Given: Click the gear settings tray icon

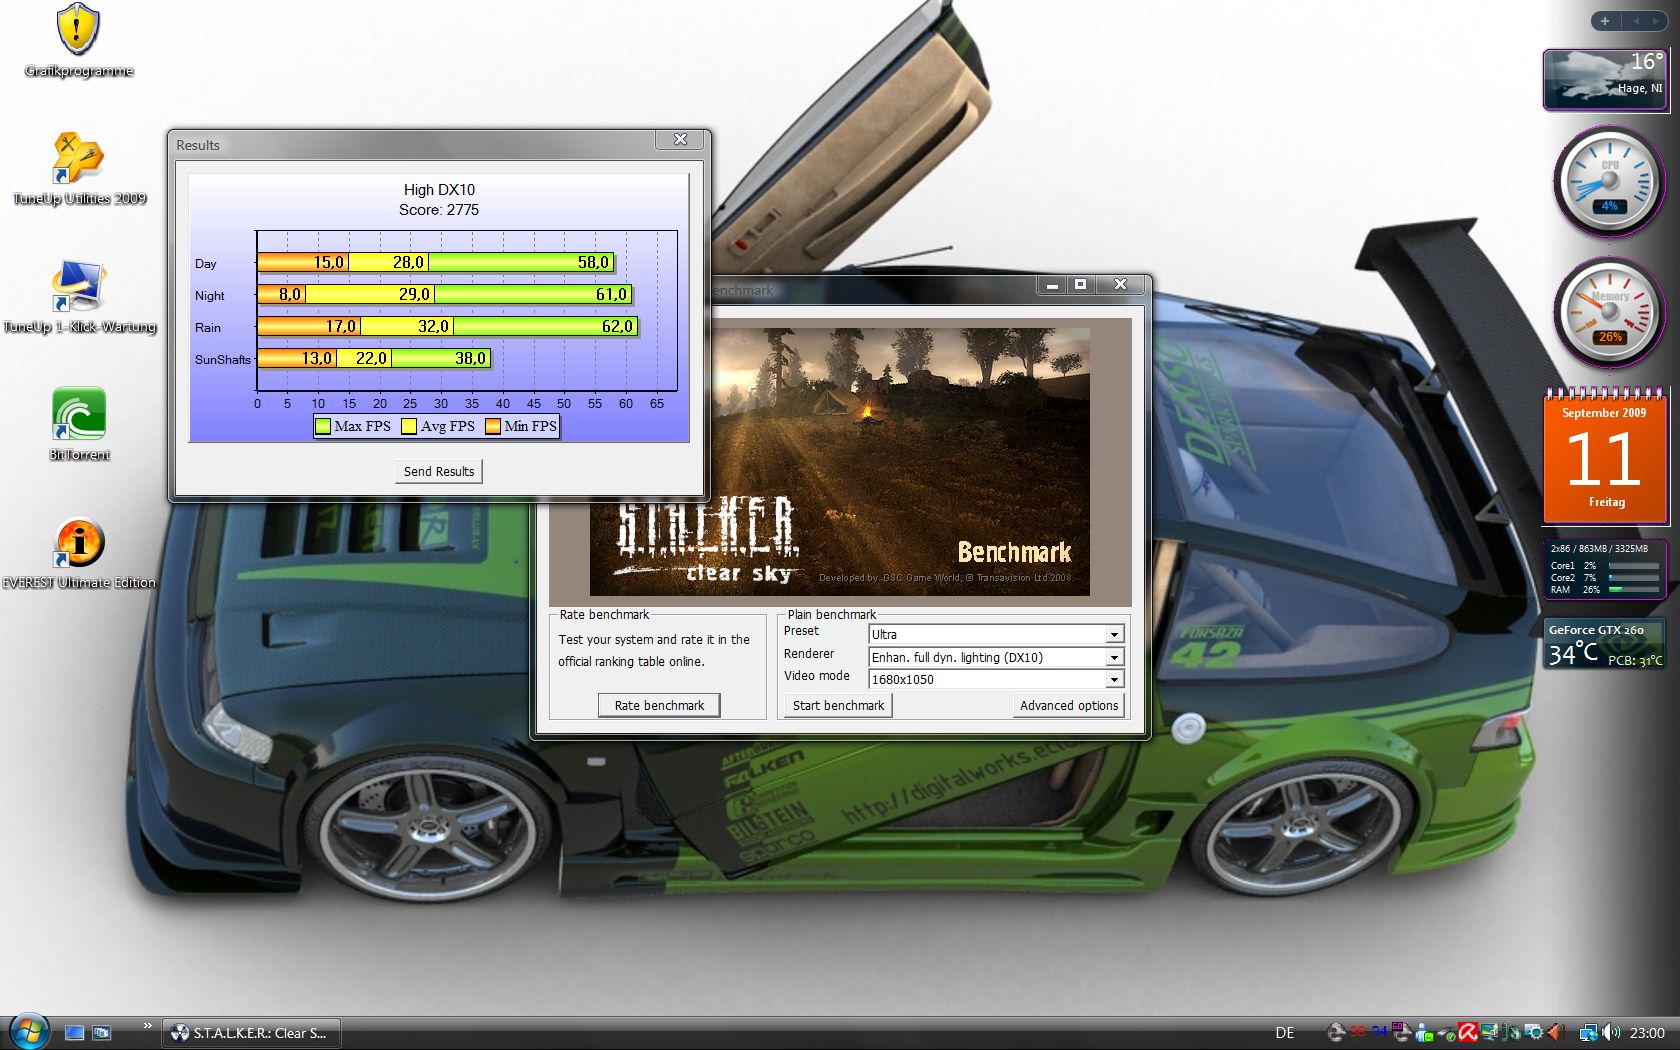Looking at the screenshot, I should (1534, 1033).
